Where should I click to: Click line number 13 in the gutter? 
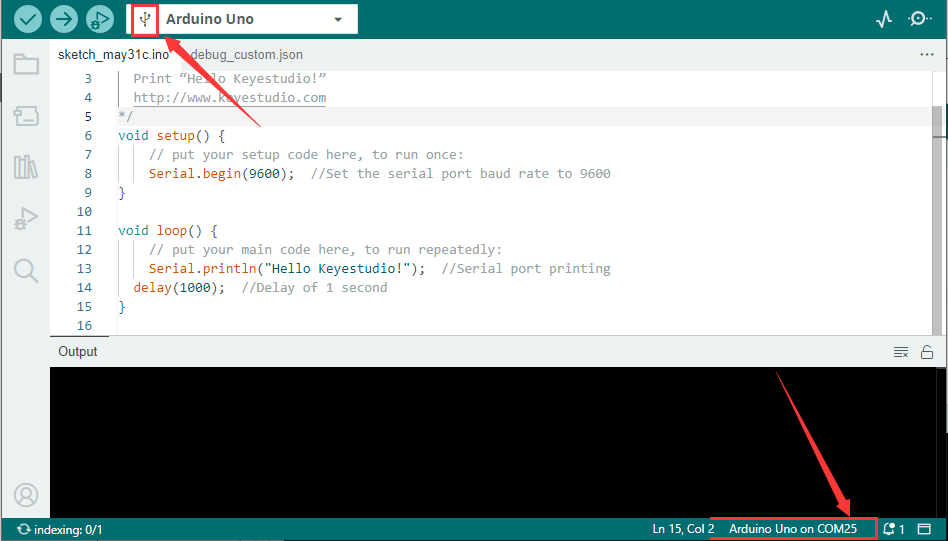pyautogui.click(x=85, y=268)
